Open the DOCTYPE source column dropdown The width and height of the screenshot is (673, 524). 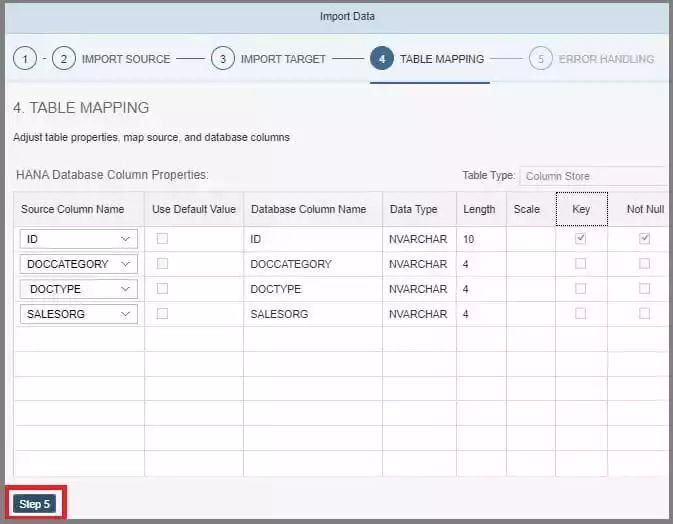(79, 289)
